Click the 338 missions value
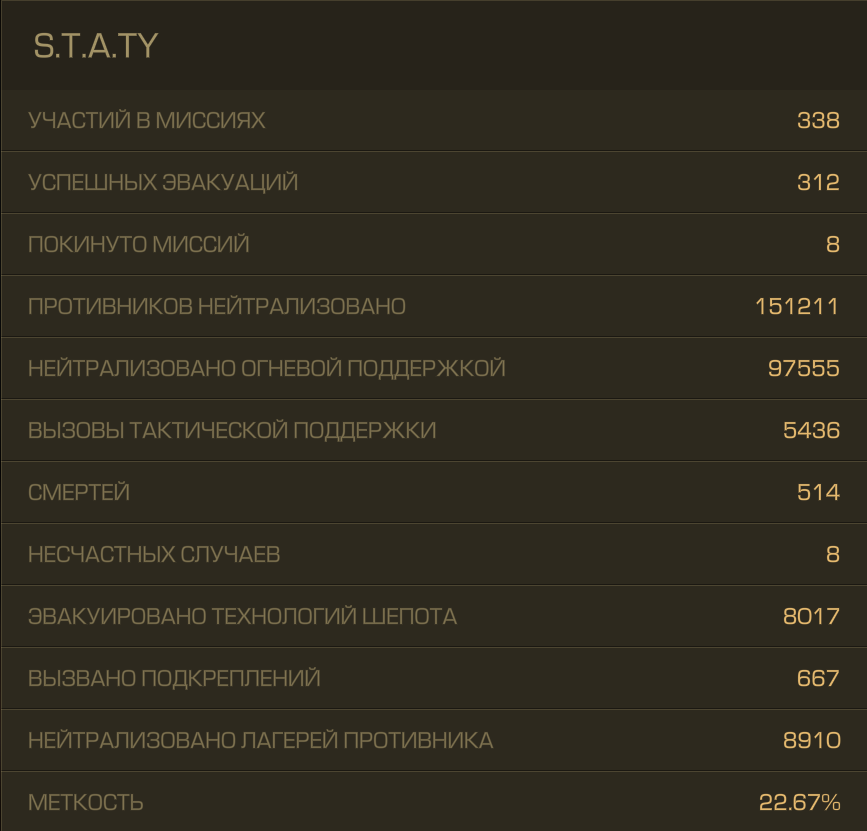The width and height of the screenshot is (867, 831). (x=818, y=121)
